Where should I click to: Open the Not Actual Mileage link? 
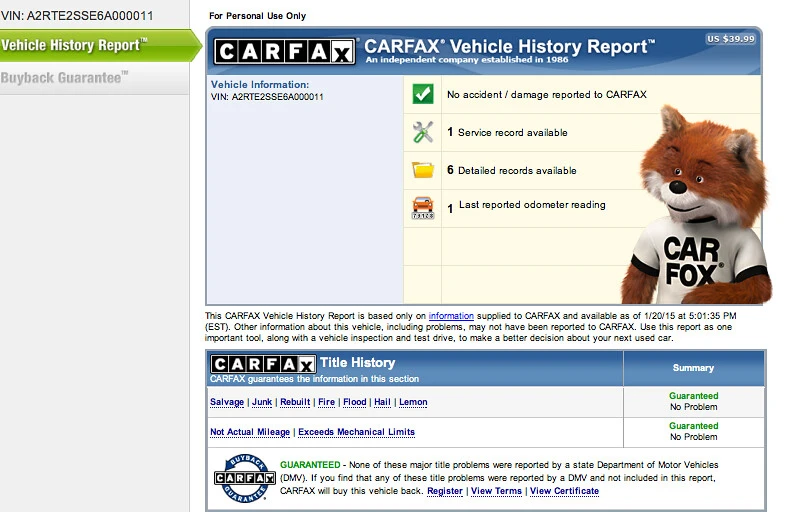[250, 432]
